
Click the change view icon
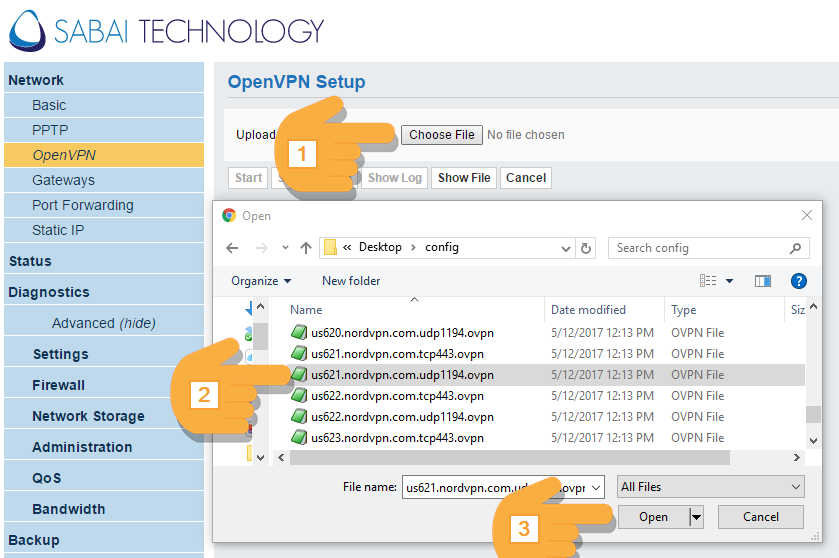tap(708, 281)
